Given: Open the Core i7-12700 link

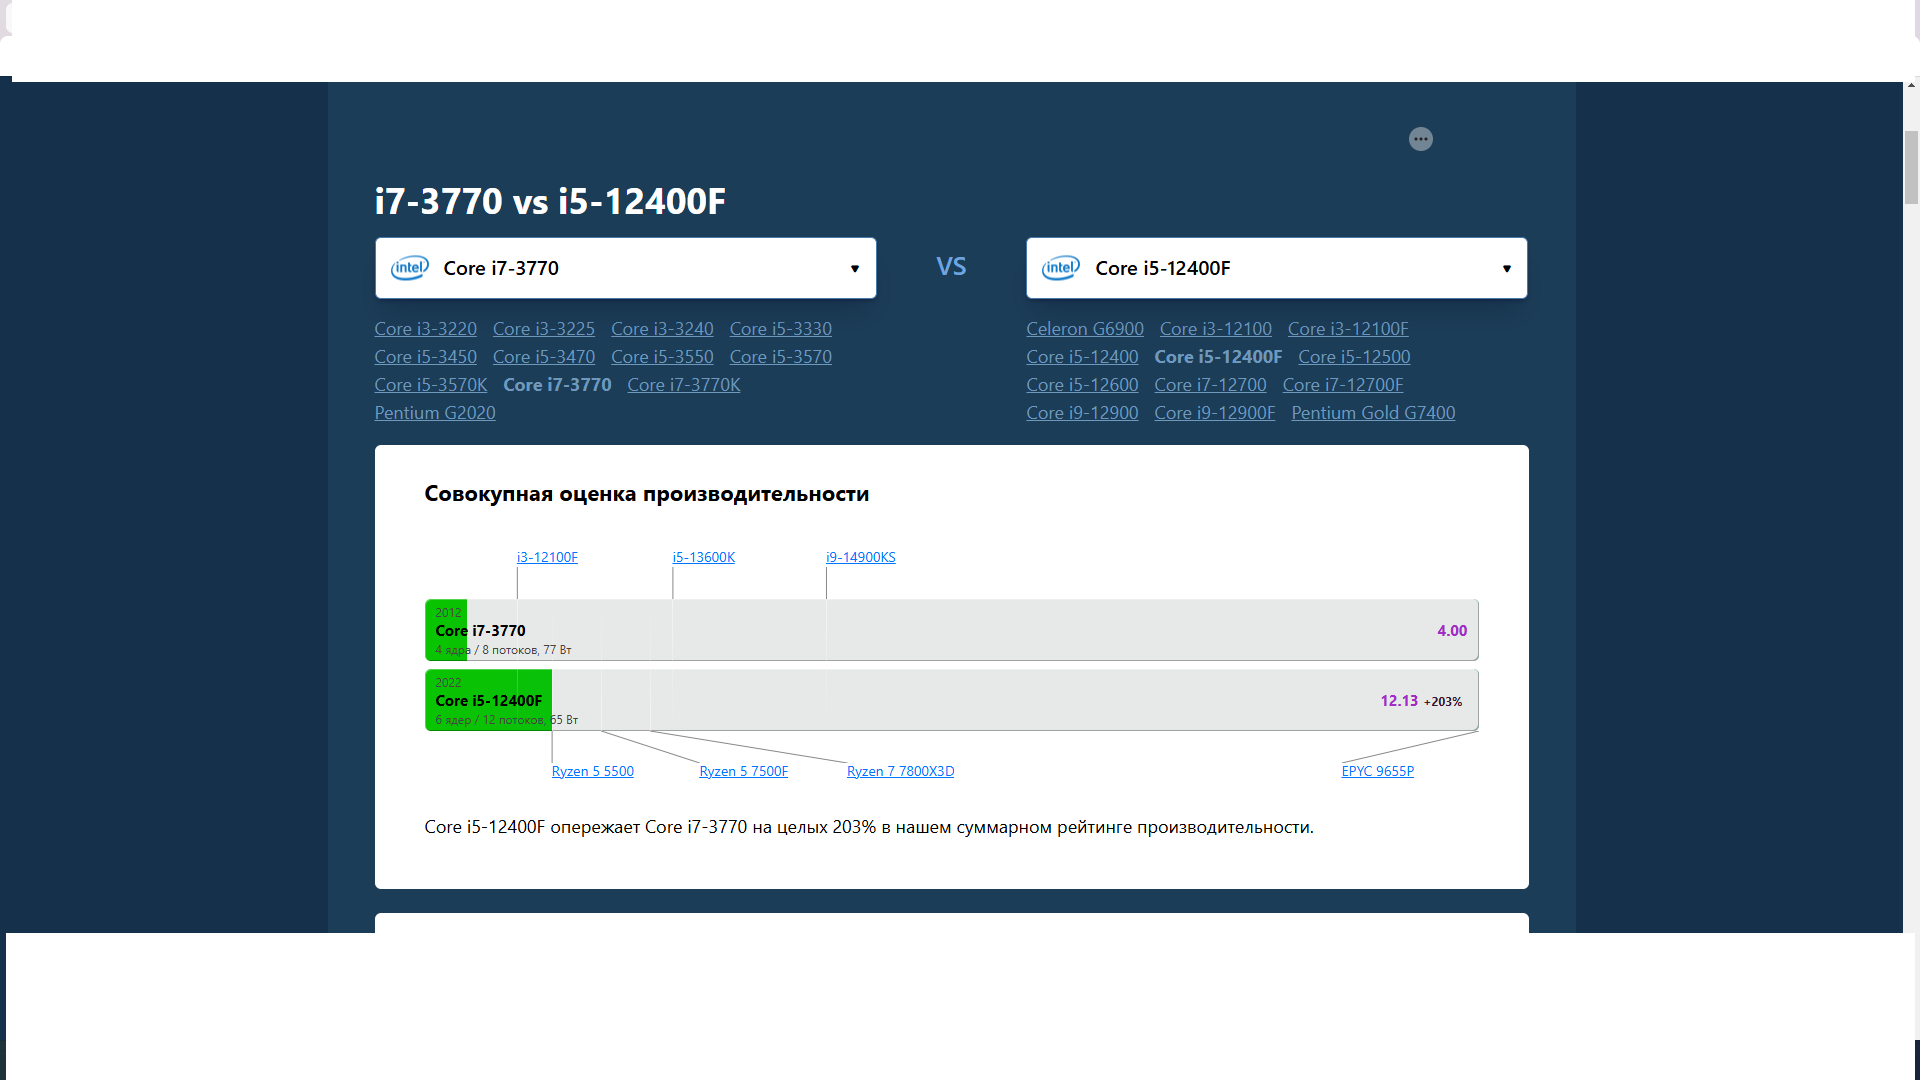Looking at the screenshot, I should pos(1210,385).
